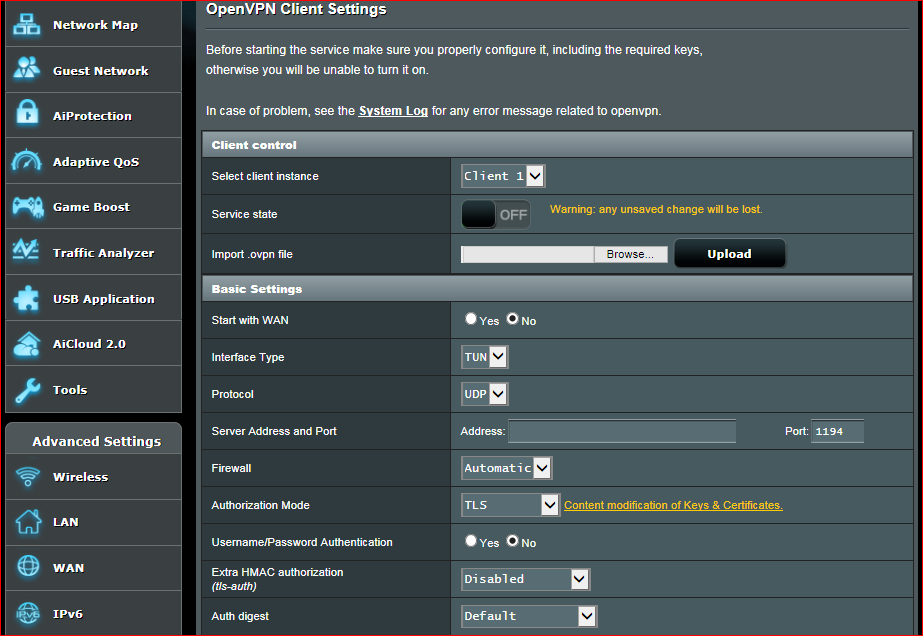Go to Adaptive QoS menu label
The image size is (923, 636).
tap(96, 162)
